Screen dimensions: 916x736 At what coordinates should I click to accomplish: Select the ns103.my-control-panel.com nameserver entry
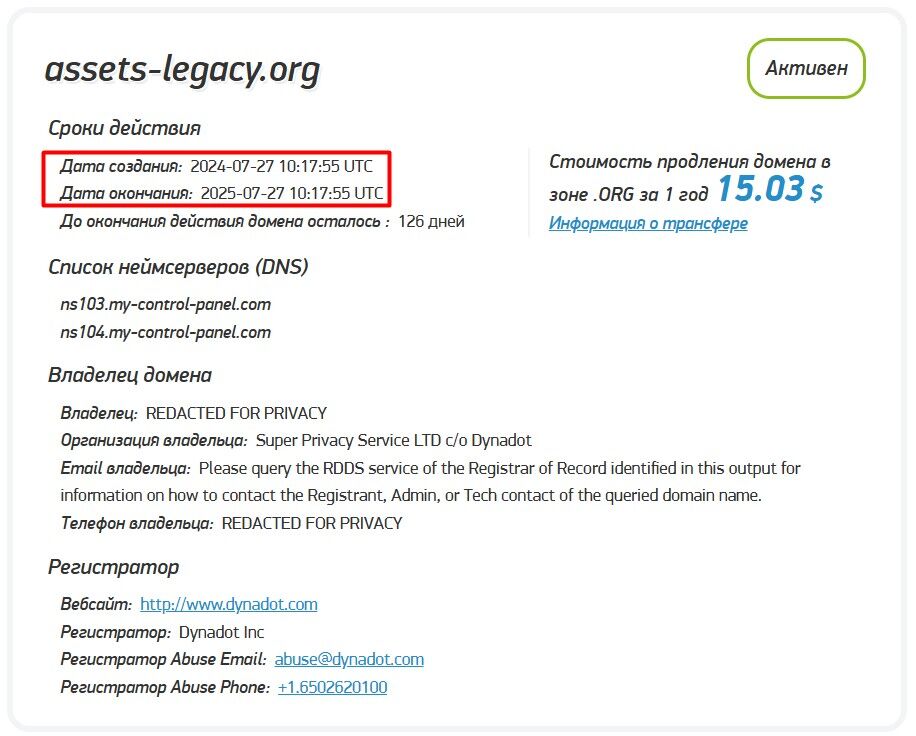click(165, 304)
